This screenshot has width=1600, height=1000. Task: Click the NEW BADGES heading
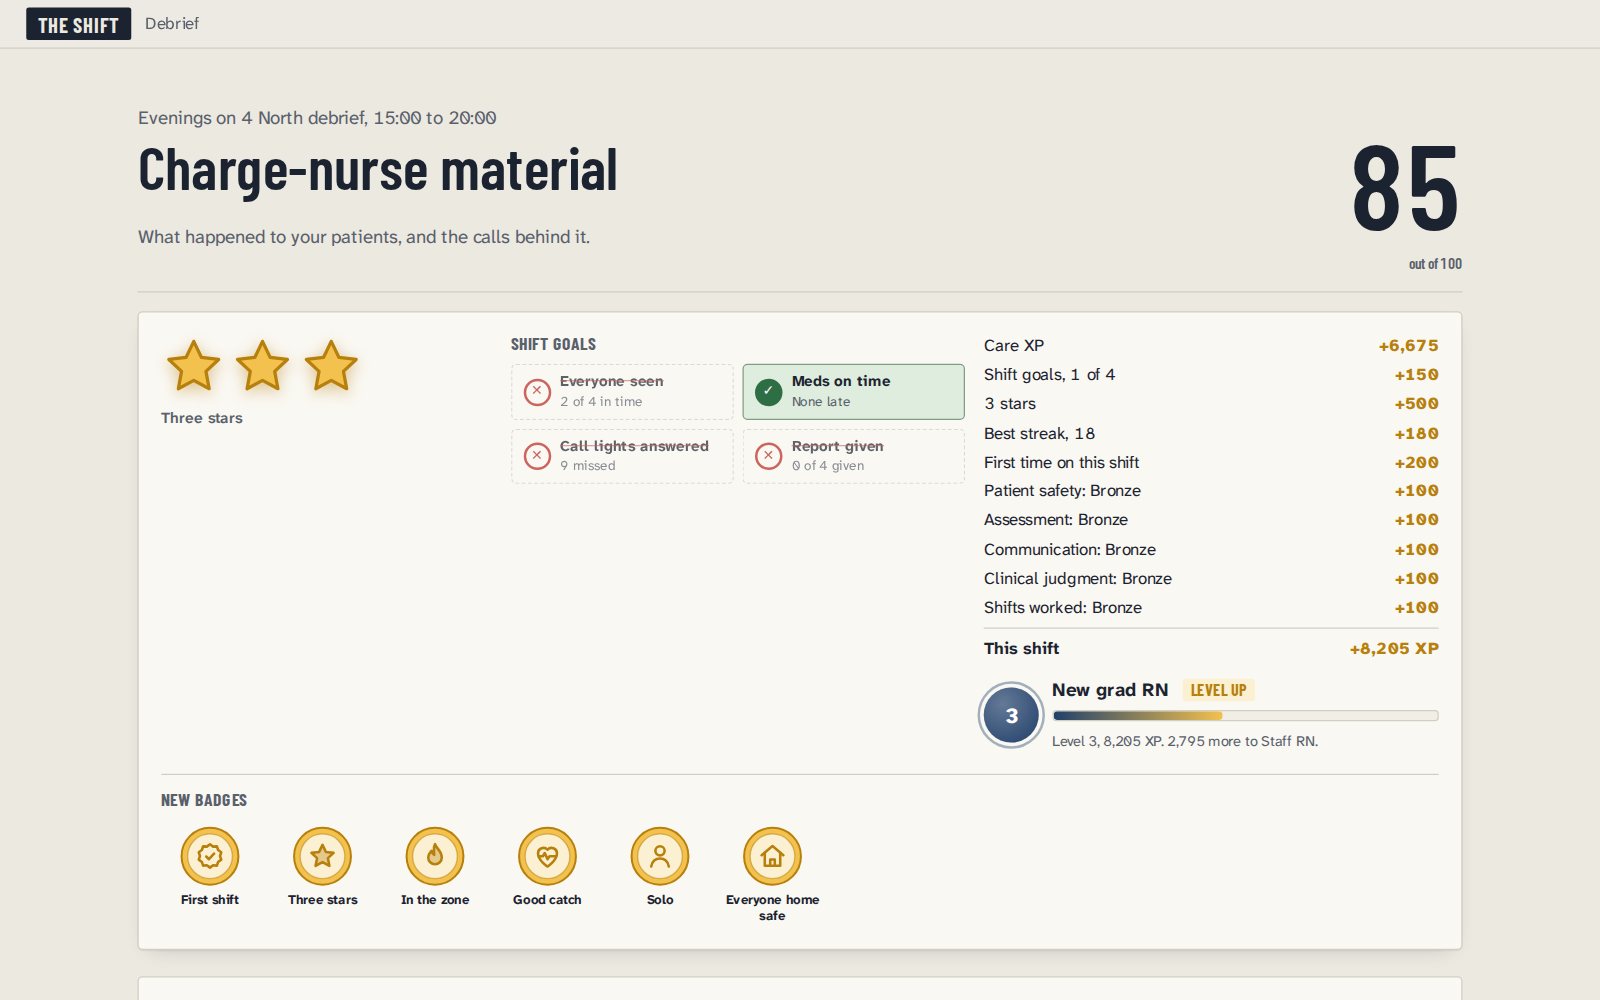pyautogui.click(x=204, y=800)
